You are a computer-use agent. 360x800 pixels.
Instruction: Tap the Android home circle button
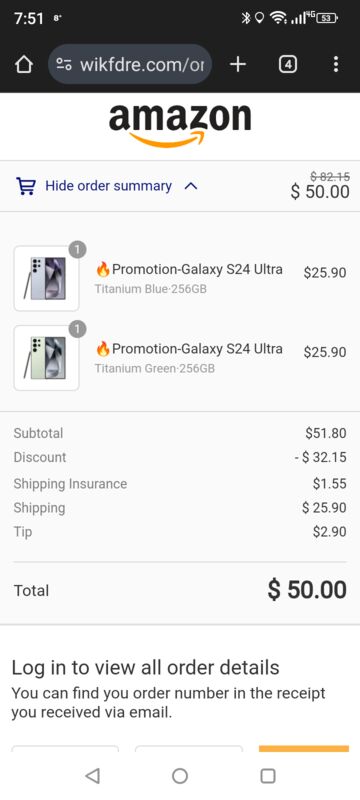180,776
